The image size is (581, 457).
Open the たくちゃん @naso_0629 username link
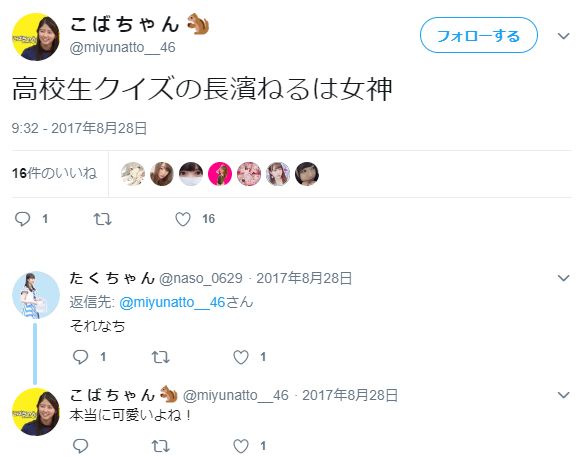click(x=156, y=278)
